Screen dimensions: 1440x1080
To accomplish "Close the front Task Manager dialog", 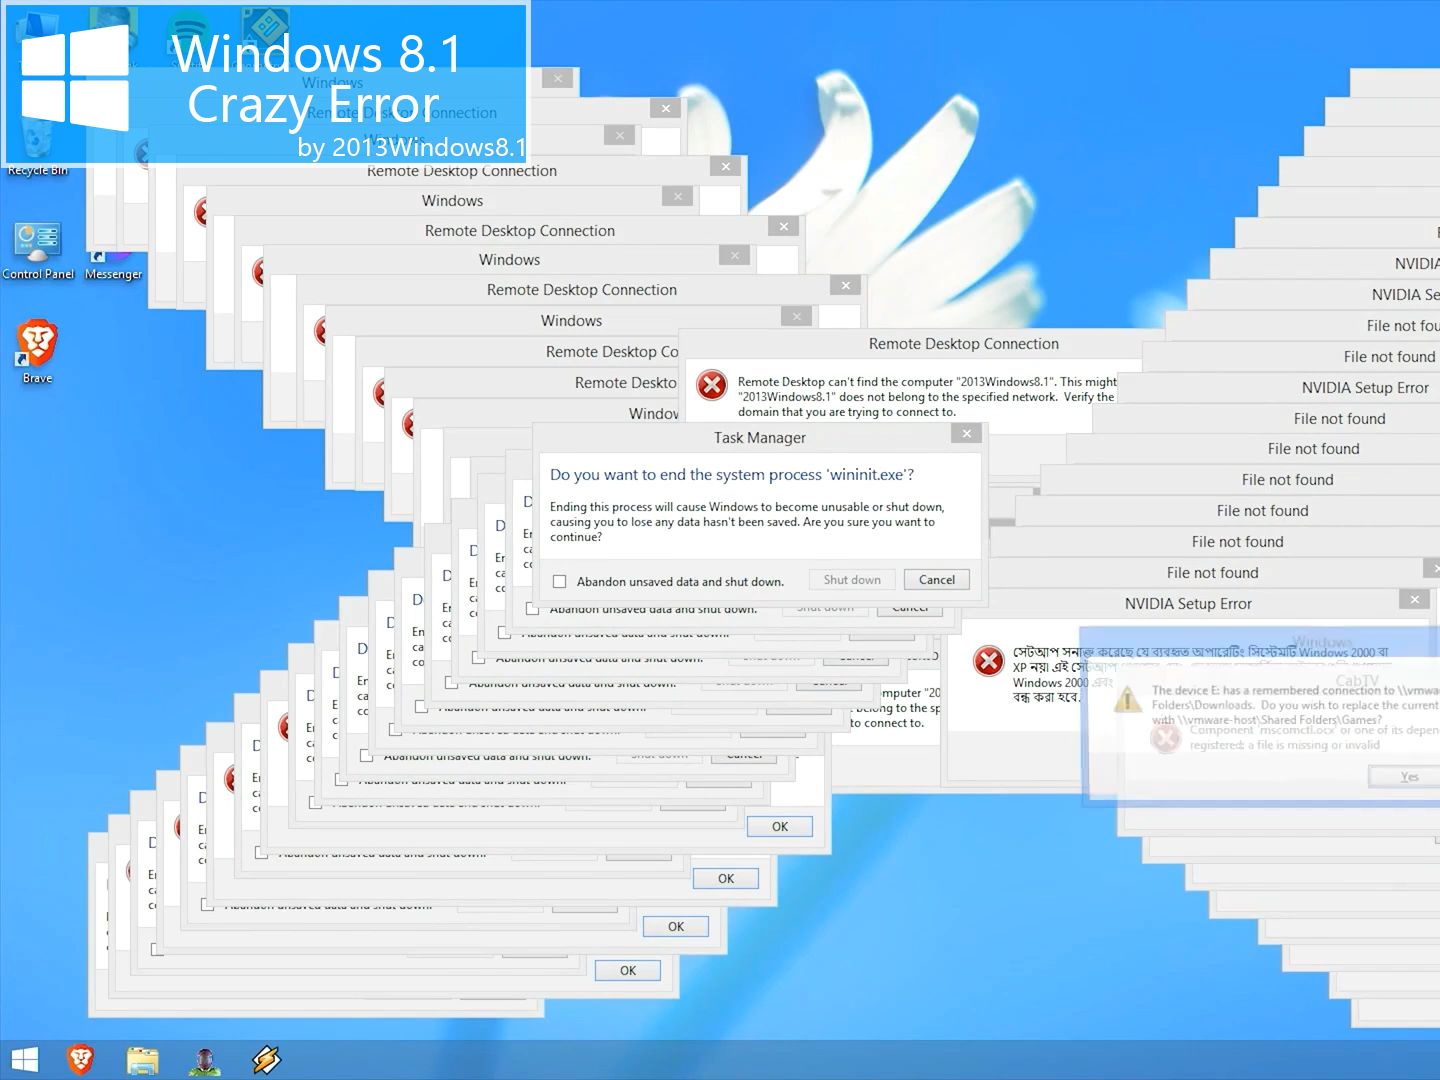I will click(x=966, y=434).
